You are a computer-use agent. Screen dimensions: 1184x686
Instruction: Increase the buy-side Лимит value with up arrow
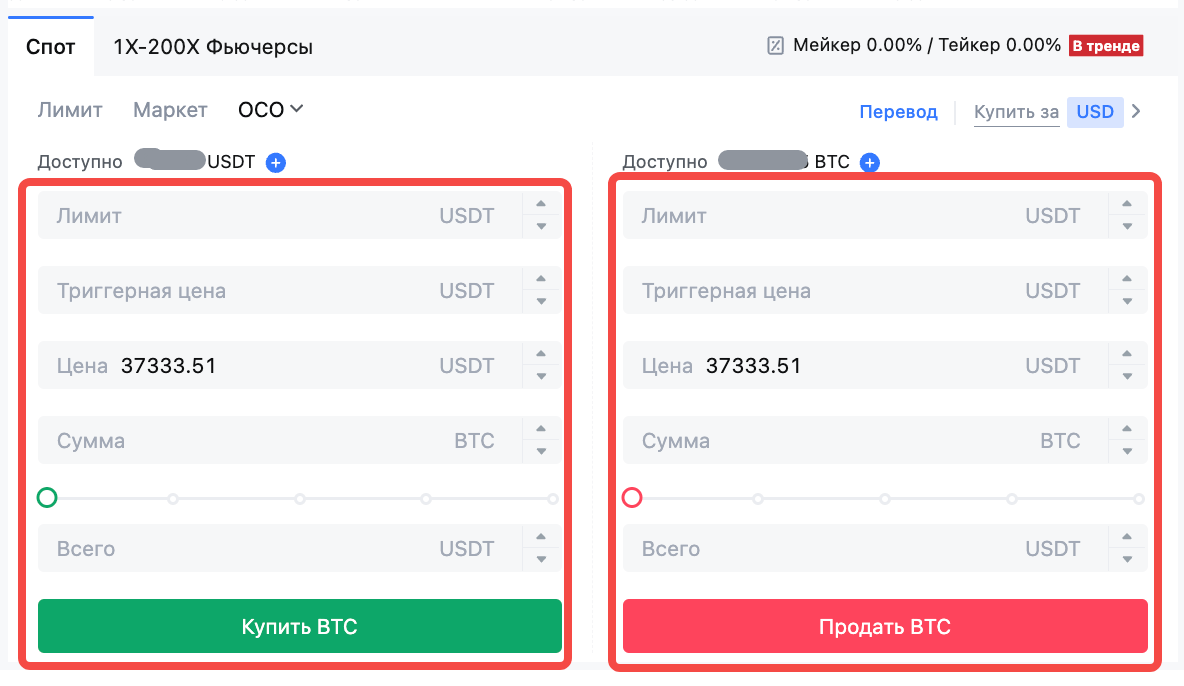pos(541,204)
